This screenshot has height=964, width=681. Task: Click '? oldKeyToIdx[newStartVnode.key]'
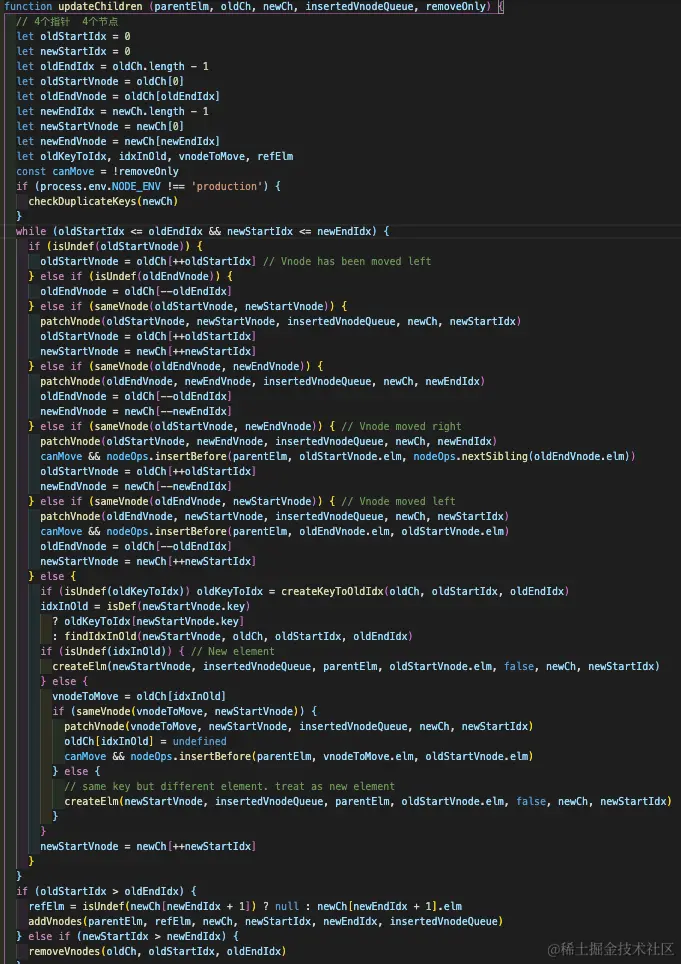(148, 622)
